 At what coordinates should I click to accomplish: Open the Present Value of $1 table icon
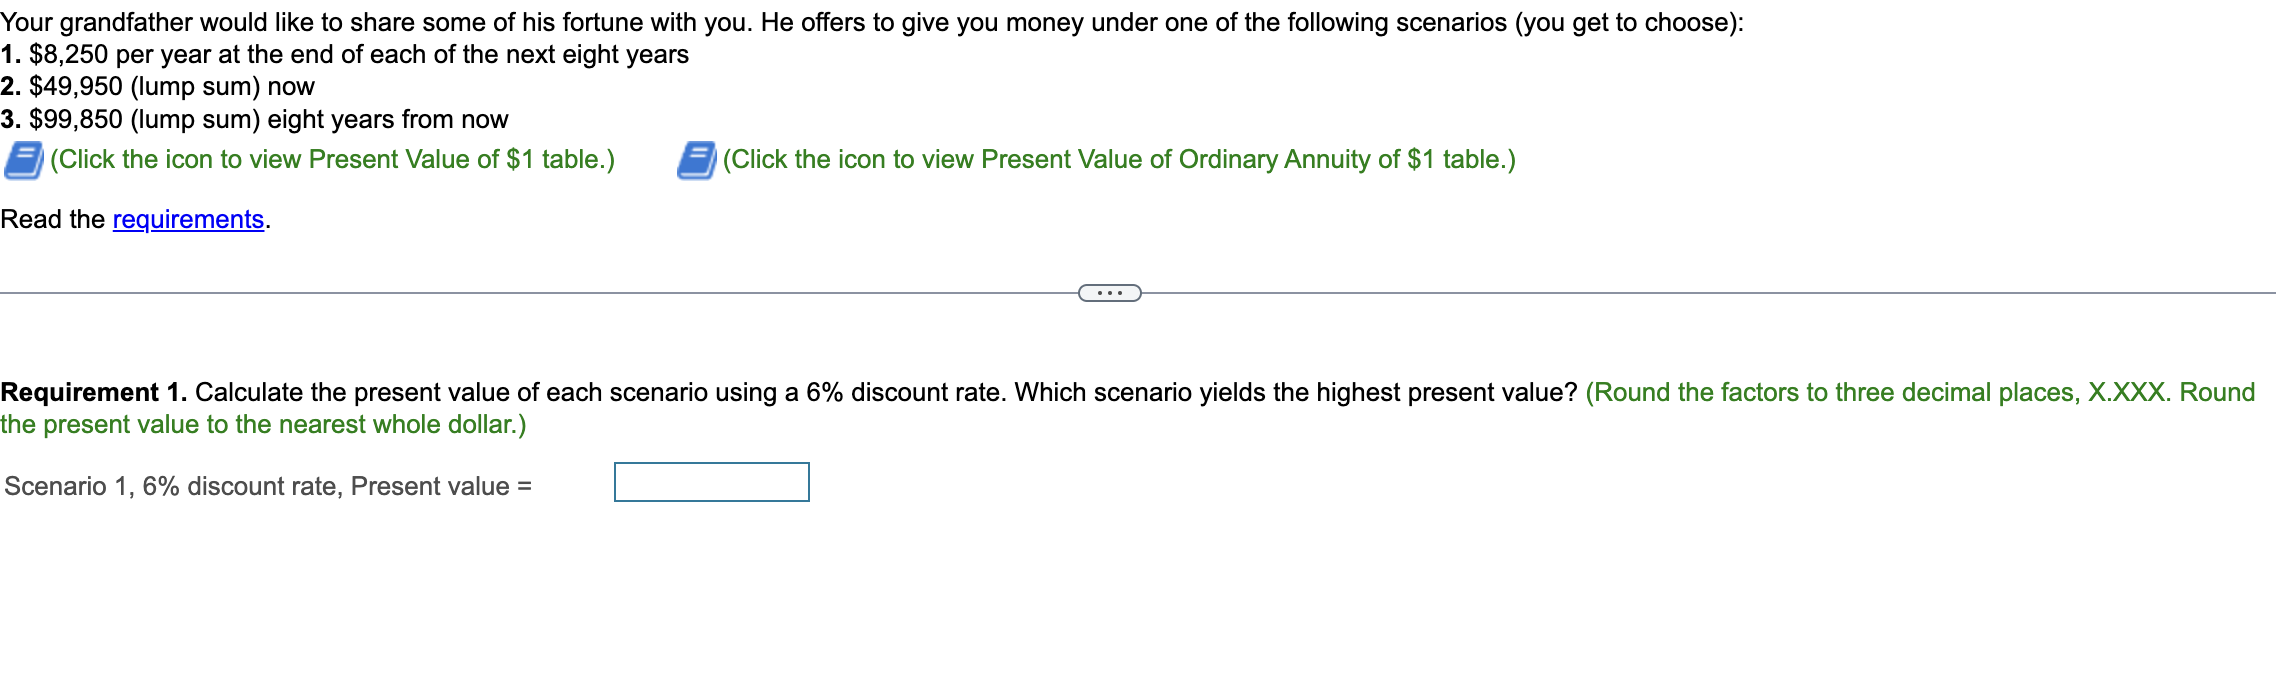23,160
